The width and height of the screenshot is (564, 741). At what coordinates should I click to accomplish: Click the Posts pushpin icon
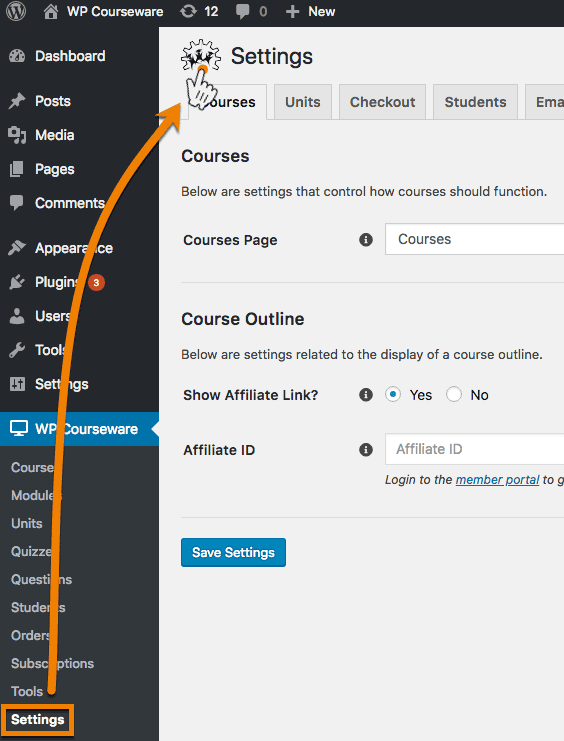(17, 101)
